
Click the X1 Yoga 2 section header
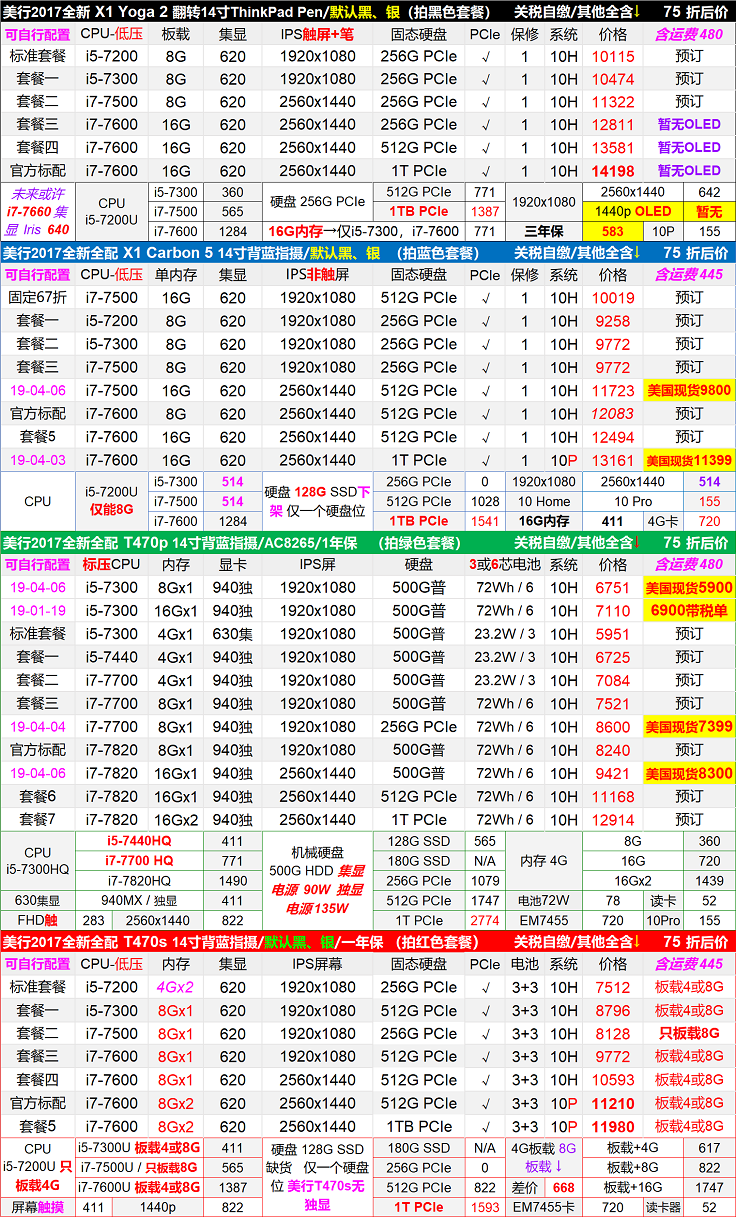pyautogui.click(x=368, y=12)
